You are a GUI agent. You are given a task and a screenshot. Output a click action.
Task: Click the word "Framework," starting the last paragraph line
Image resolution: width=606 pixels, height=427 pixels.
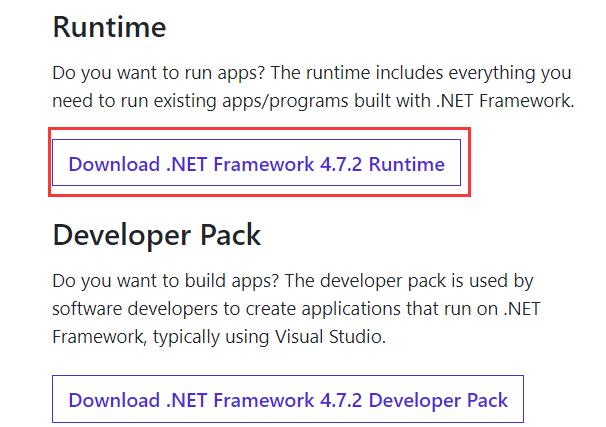[100, 337]
